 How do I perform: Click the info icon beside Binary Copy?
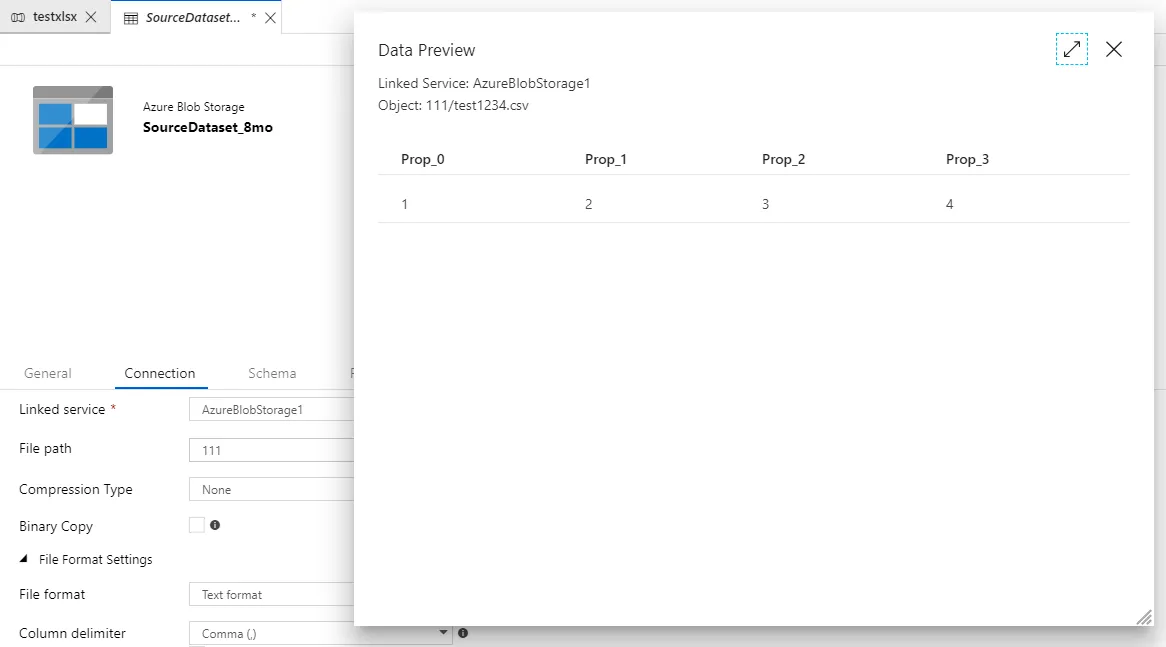[x=215, y=525]
